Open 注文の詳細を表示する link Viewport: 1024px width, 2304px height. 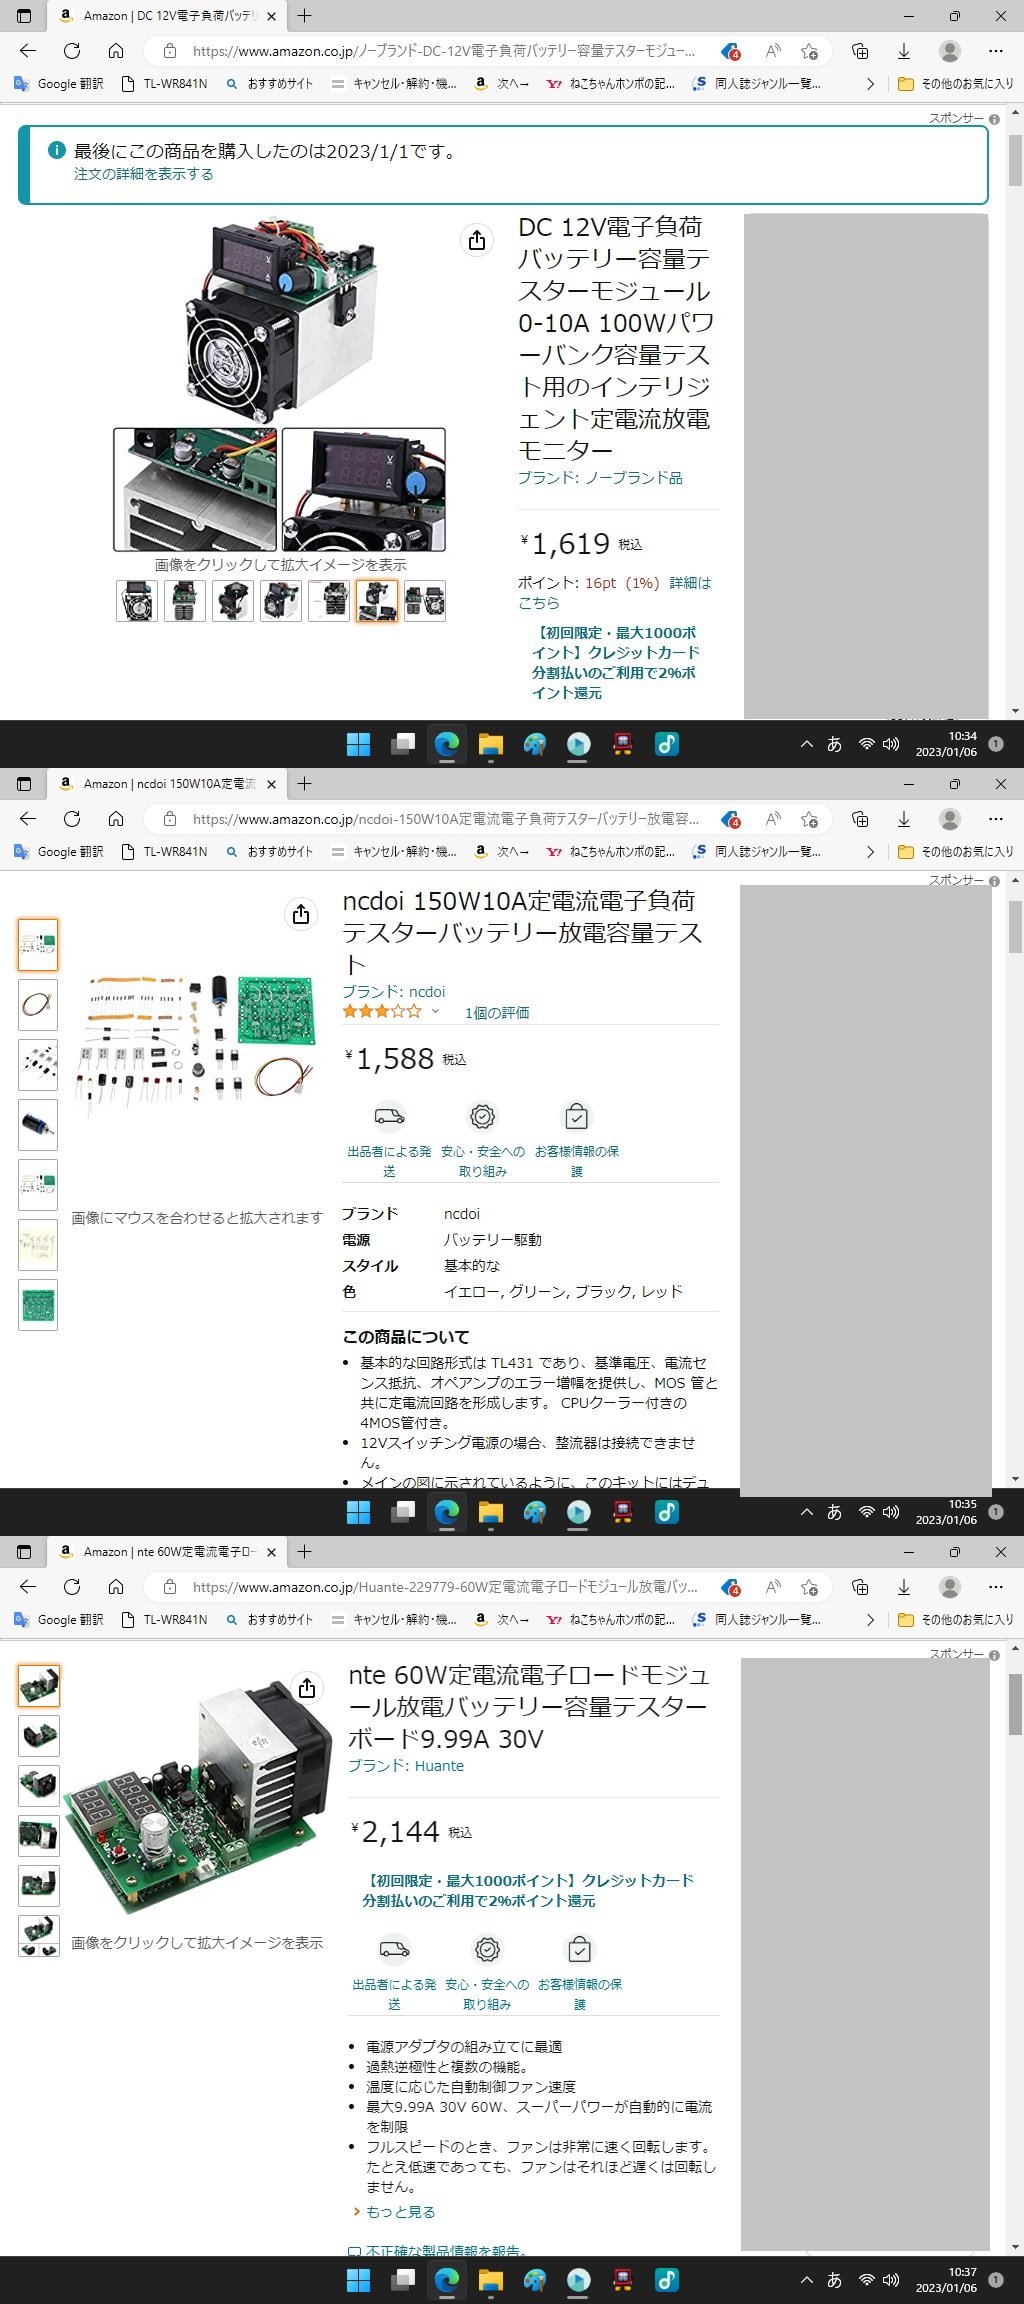point(143,174)
